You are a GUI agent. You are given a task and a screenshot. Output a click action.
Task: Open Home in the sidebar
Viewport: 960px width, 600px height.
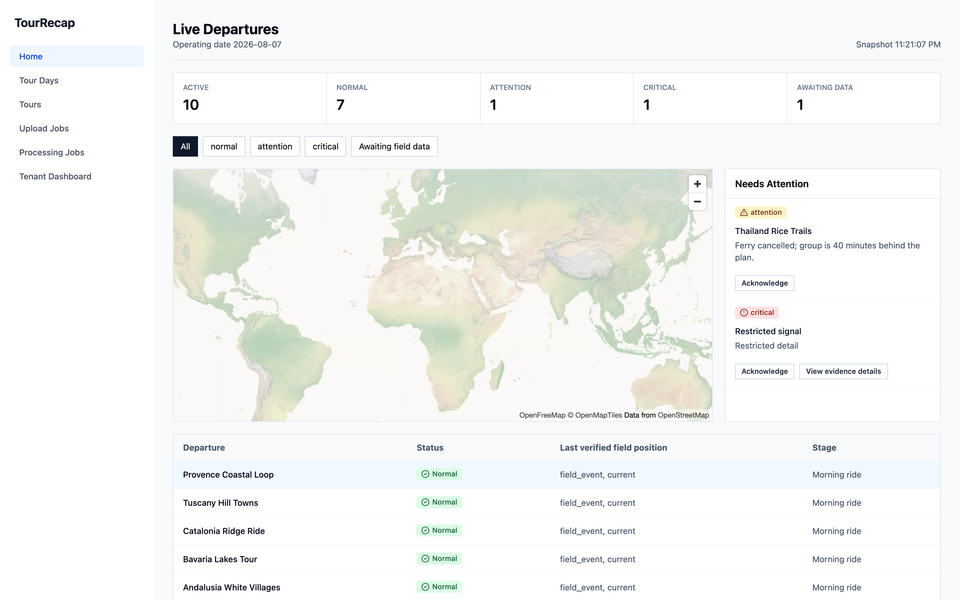77,56
